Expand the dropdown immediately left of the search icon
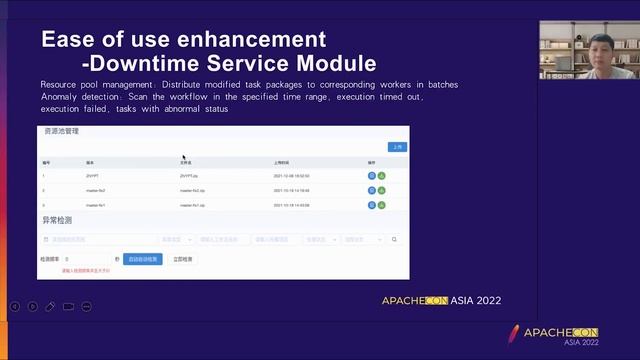Image resolution: width=640 pixels, height=360 pixels. coord(363,239)
